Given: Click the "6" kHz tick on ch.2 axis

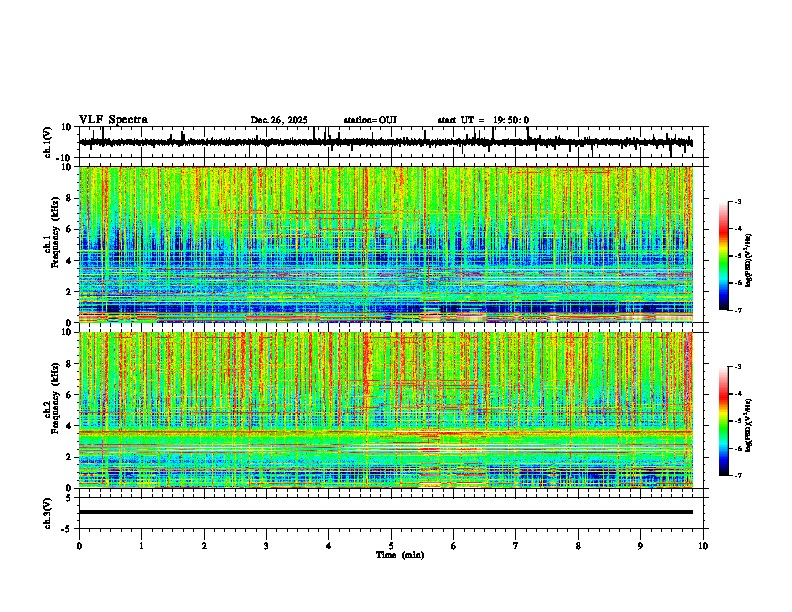Looking at the screenshot, I should (x=70, y=395).
